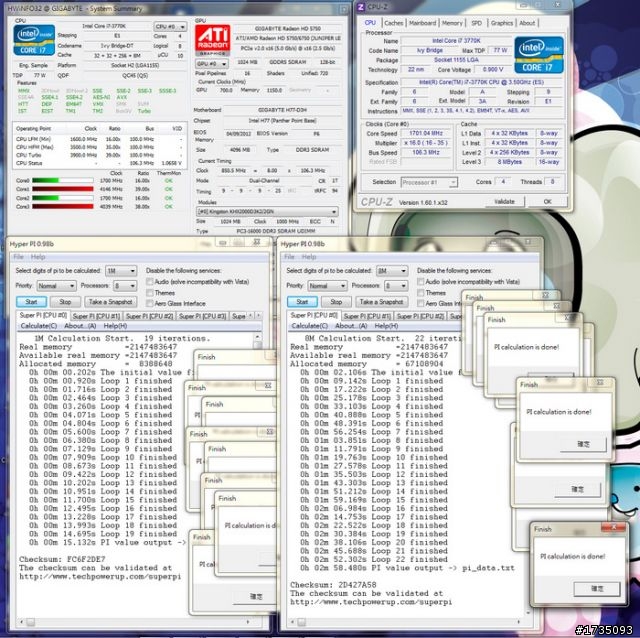The width and height of the screenshot is (640, 638).
Task: Switch to the Graphics tab in CPU-Z
Action: tap(502, 23)
